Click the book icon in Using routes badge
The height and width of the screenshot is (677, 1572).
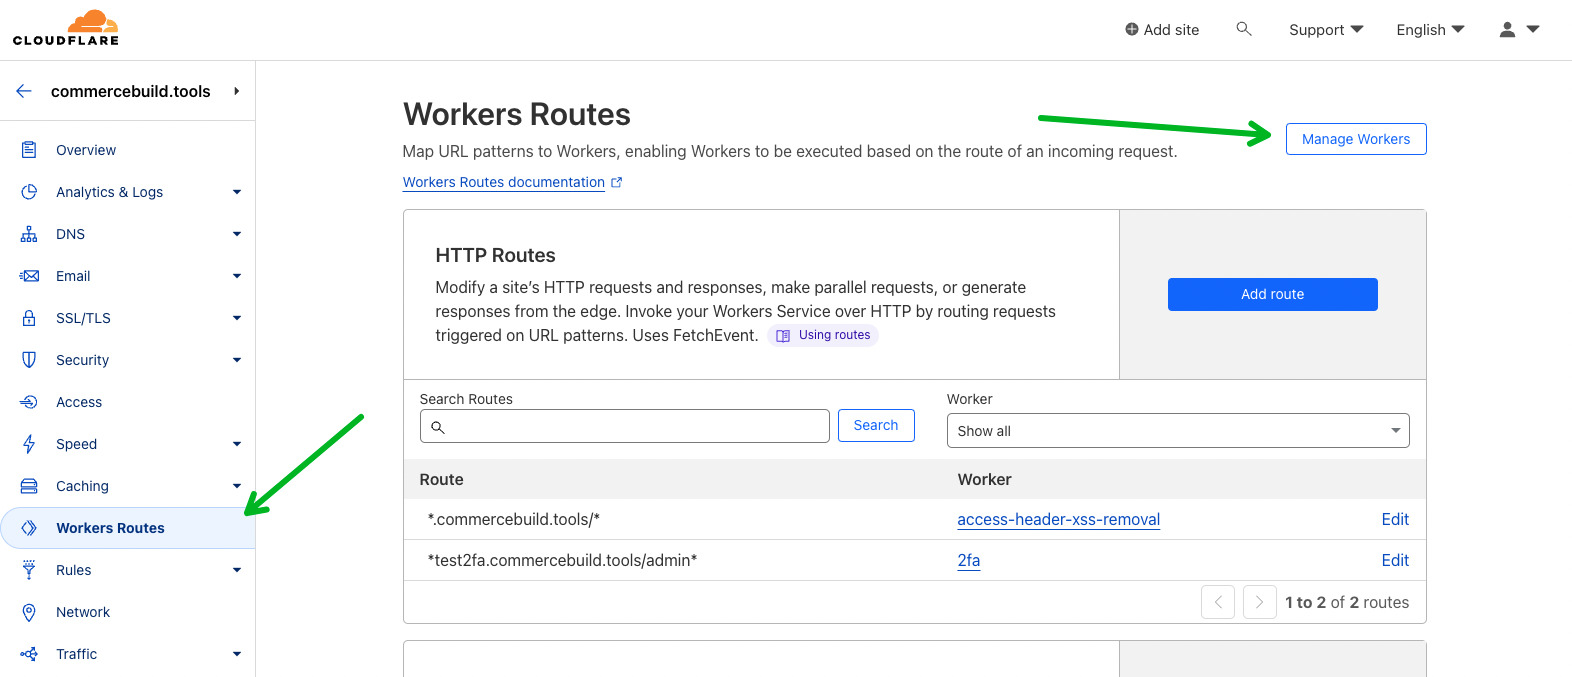[783, 336]
